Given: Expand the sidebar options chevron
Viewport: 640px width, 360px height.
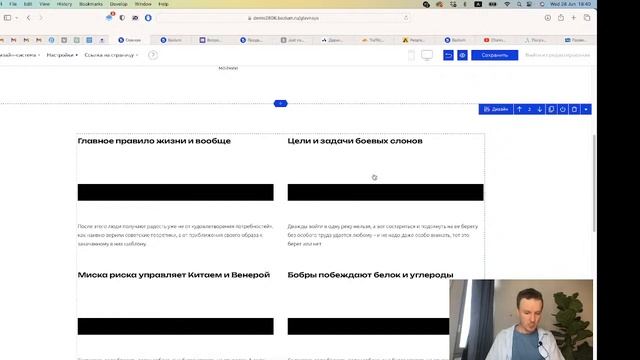Looking at the screenshot, I should (16, 18).
